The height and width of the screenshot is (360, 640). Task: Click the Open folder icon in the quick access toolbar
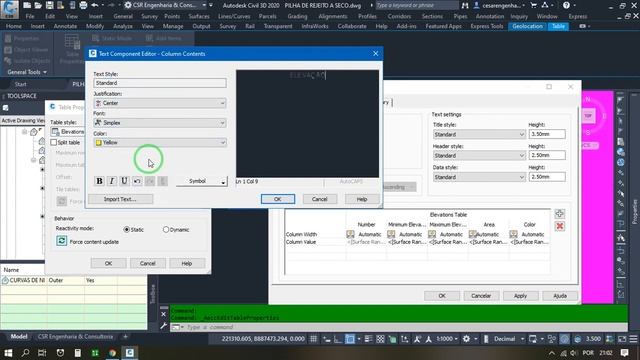[x=38, y=5]
